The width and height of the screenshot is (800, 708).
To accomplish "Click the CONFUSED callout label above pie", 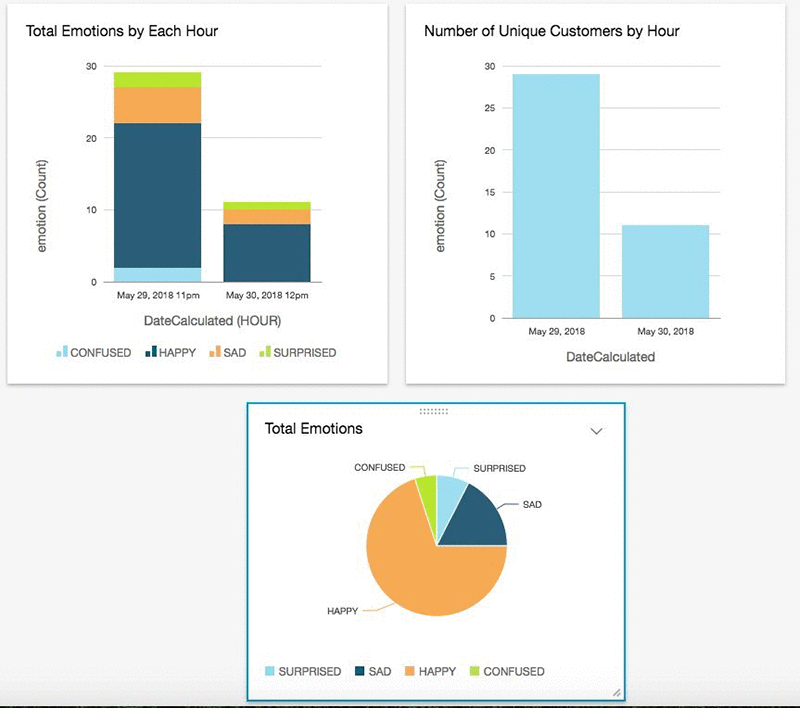I will (380, 468).
